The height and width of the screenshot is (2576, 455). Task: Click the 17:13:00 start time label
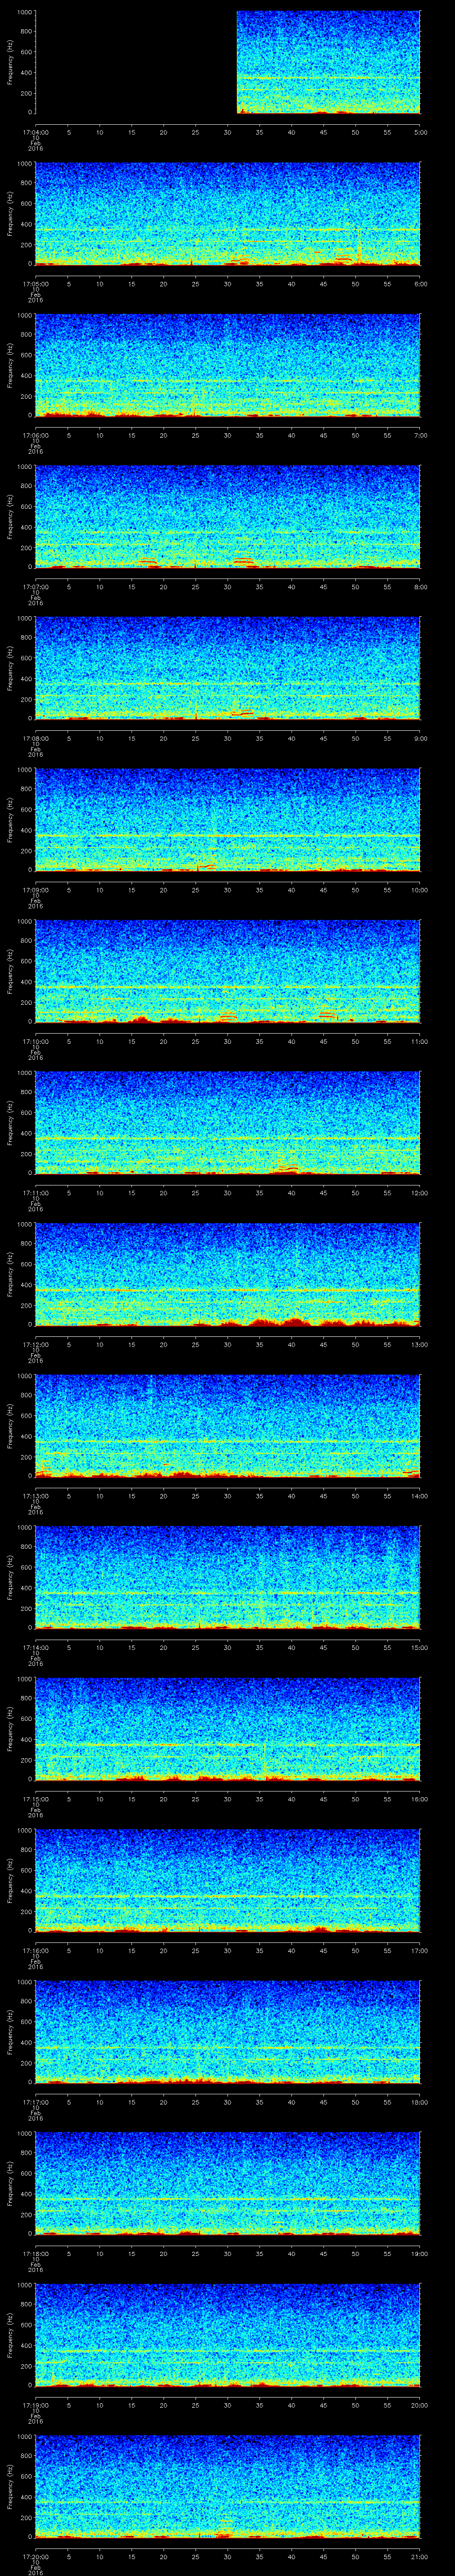(35, 1495)
